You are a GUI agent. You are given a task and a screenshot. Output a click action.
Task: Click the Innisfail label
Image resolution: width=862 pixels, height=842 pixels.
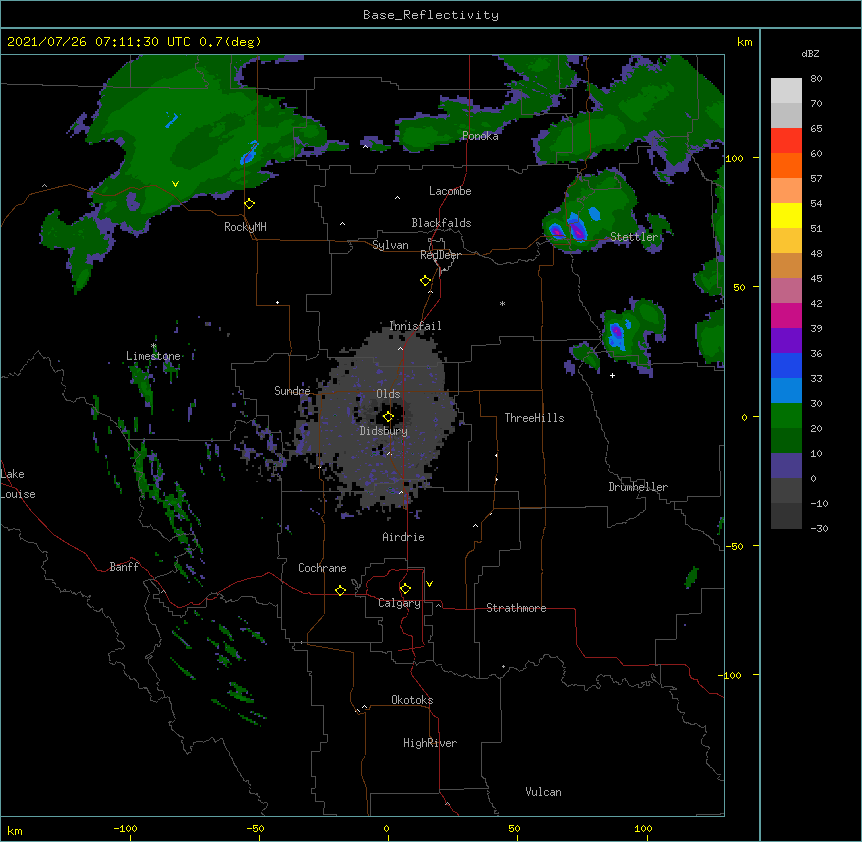(415, 326)
